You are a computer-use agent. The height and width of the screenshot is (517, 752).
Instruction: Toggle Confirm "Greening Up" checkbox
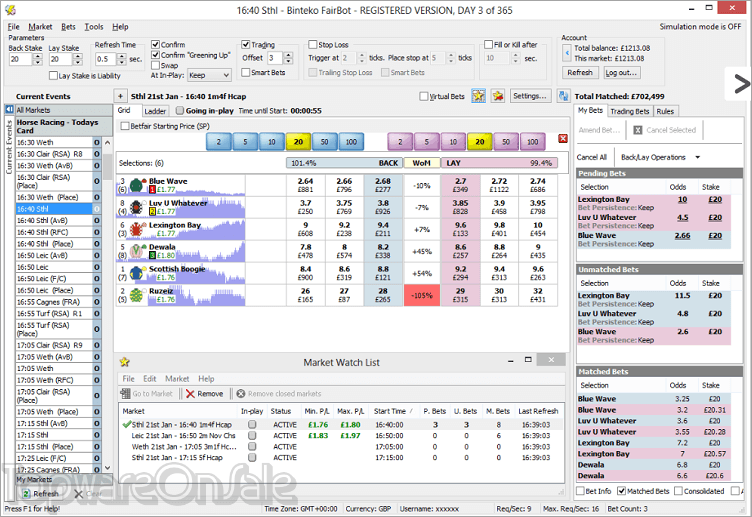[155, 55]
